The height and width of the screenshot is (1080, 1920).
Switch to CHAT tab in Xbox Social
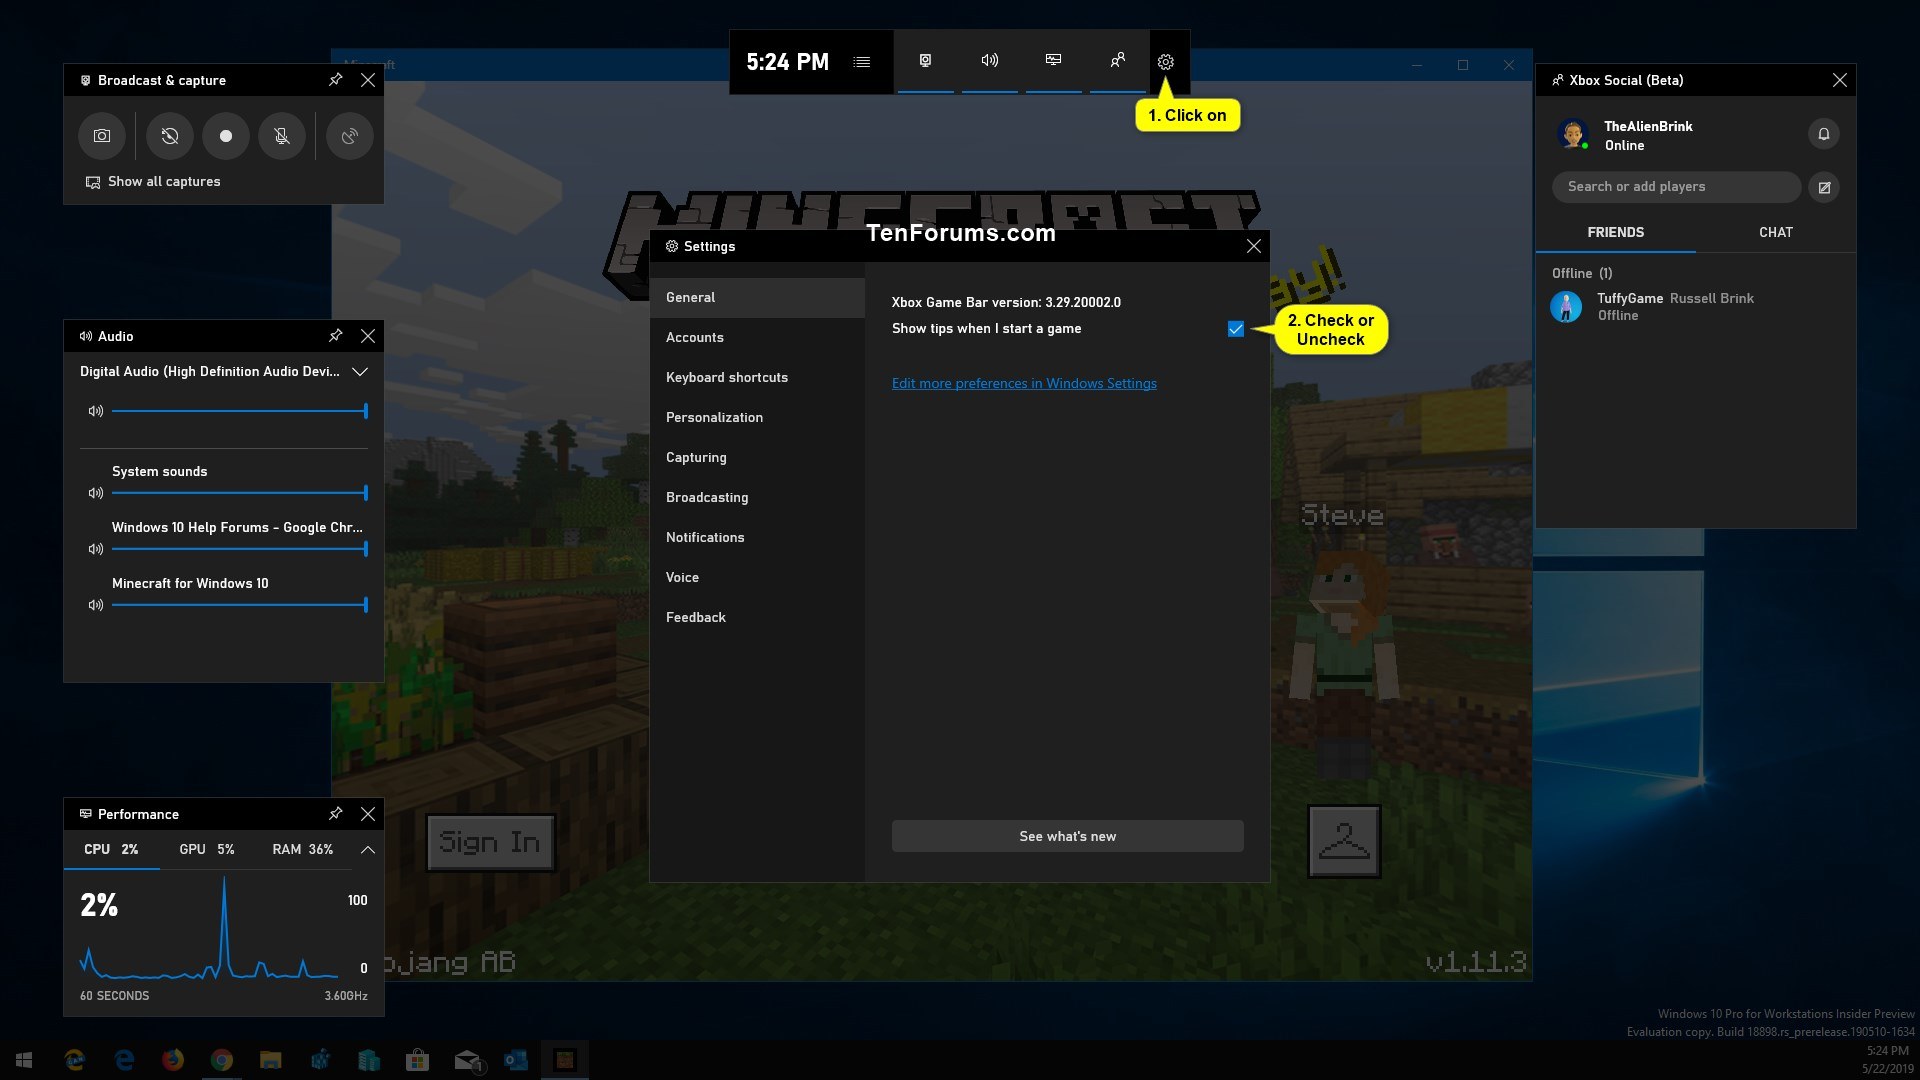click(x=1775, y=232)
